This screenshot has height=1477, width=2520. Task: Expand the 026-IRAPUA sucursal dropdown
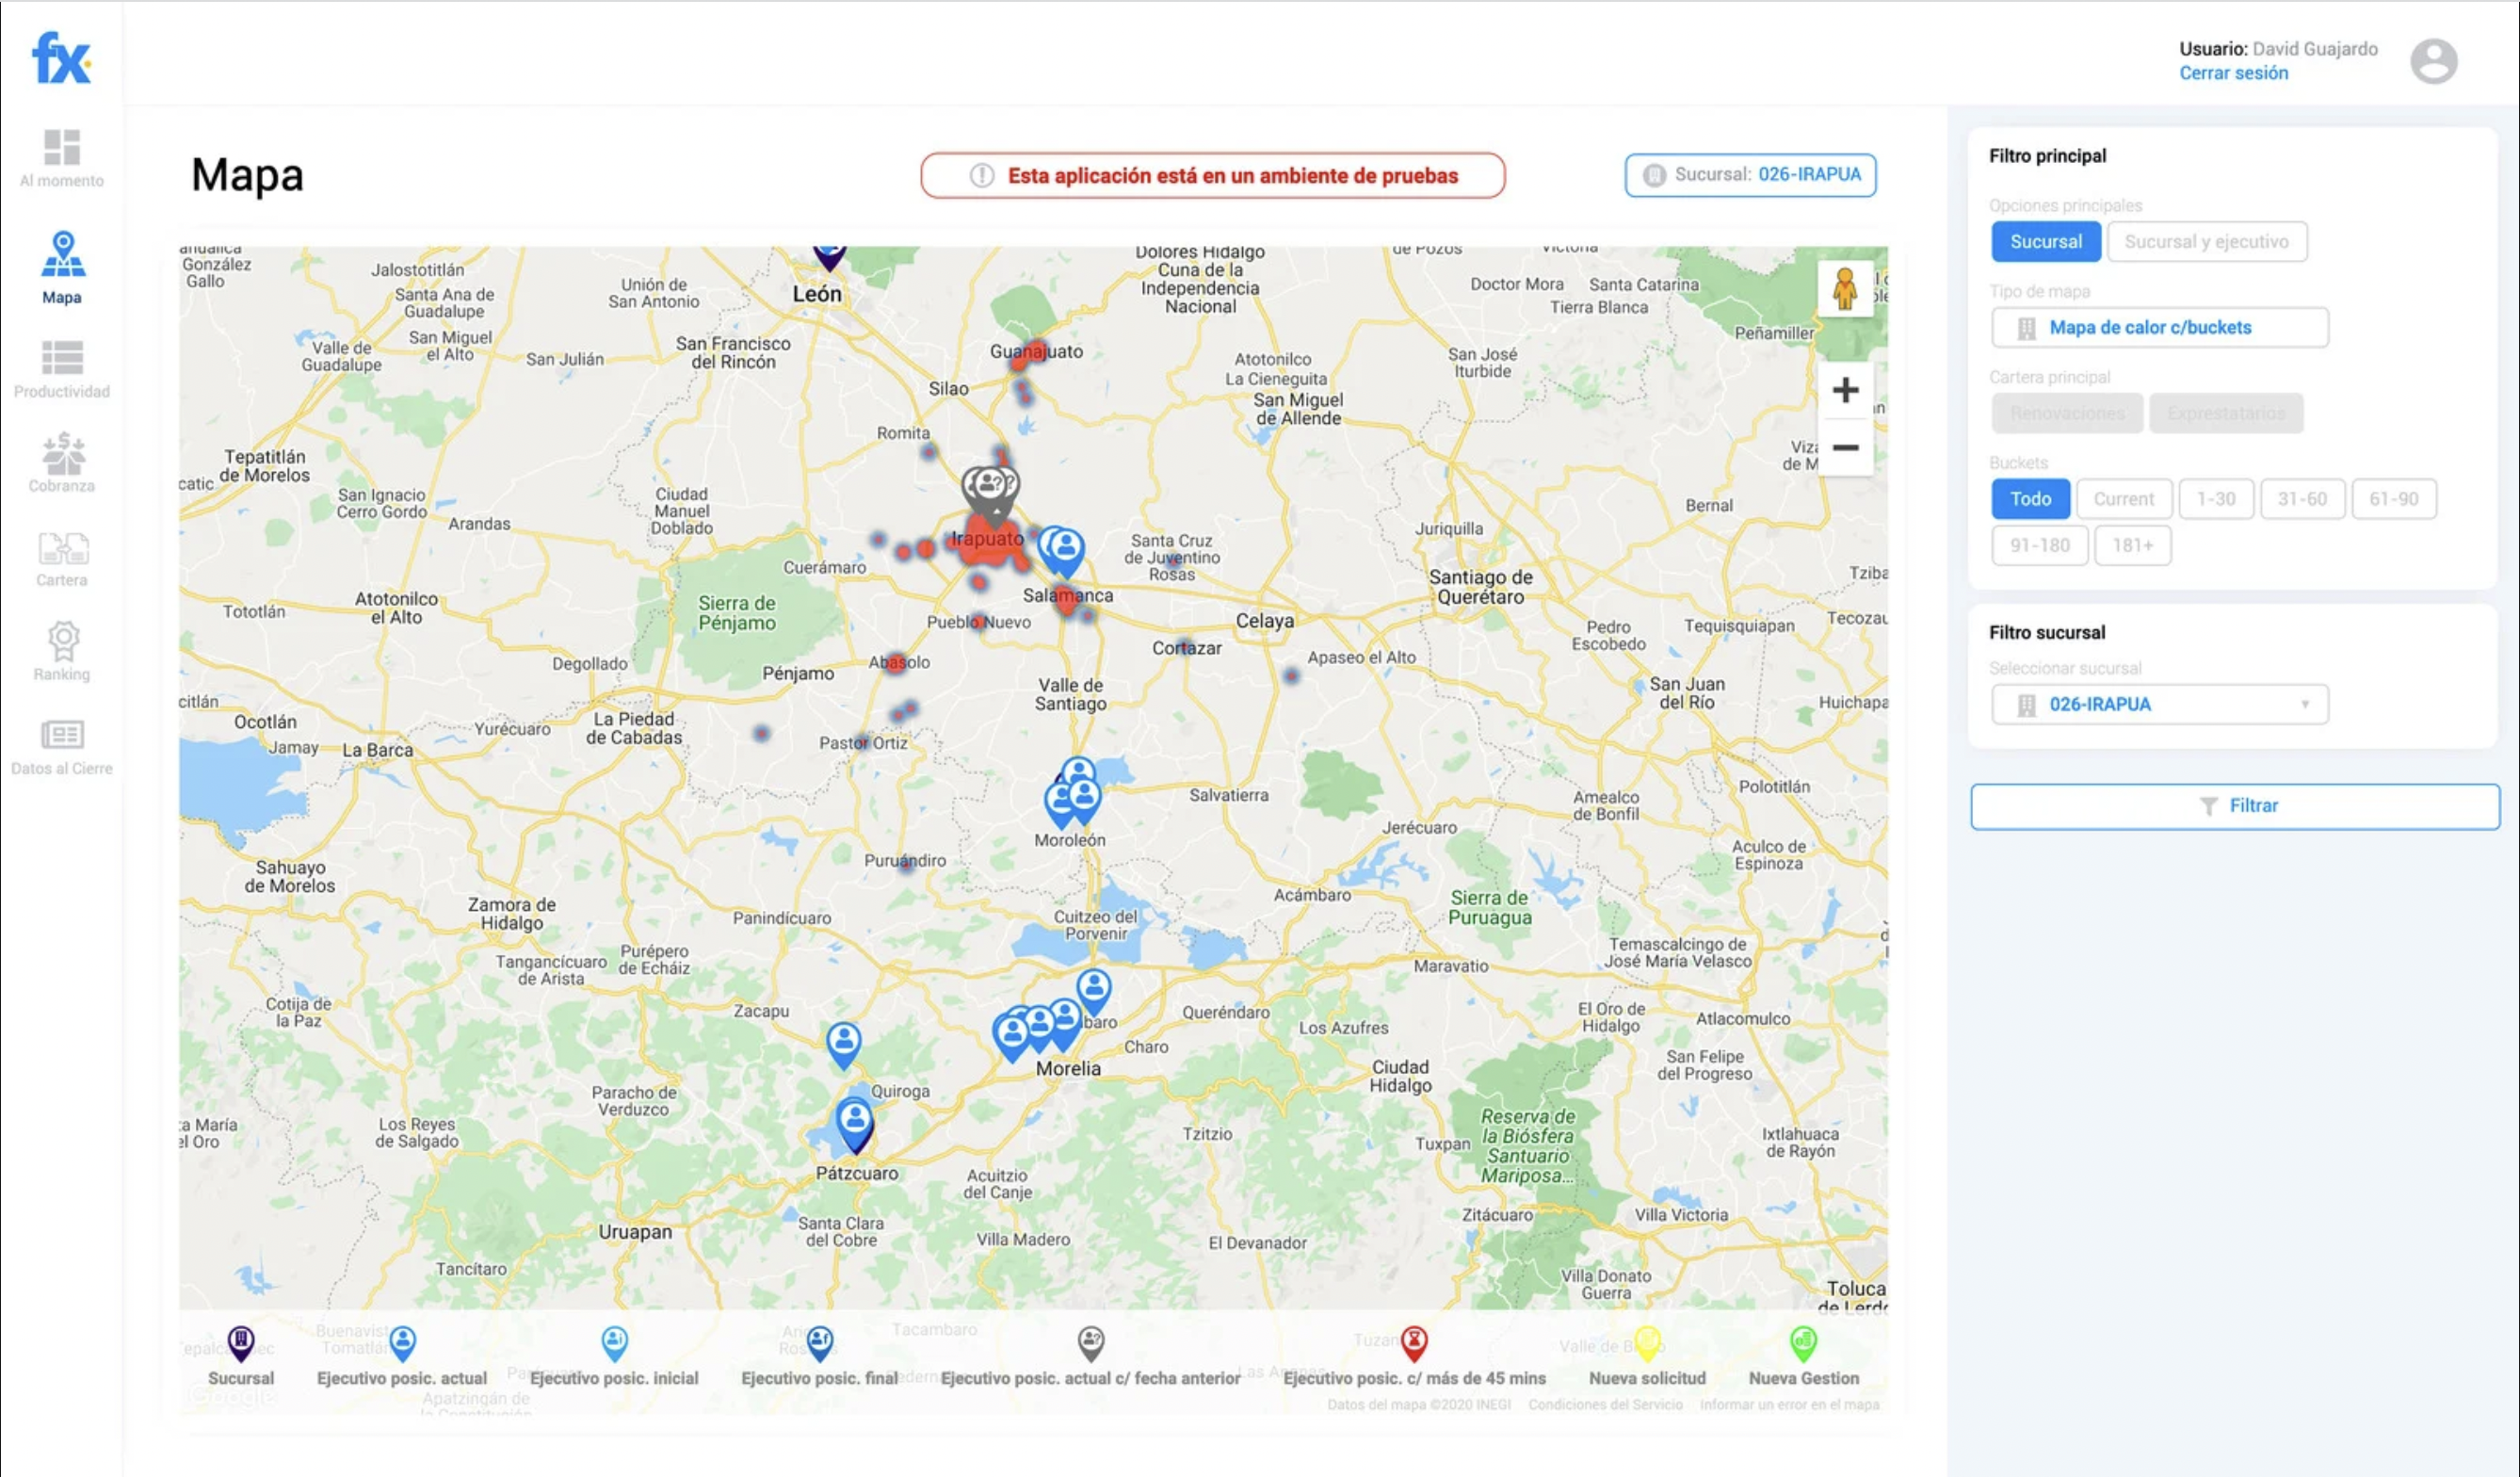coord(2159,704)
